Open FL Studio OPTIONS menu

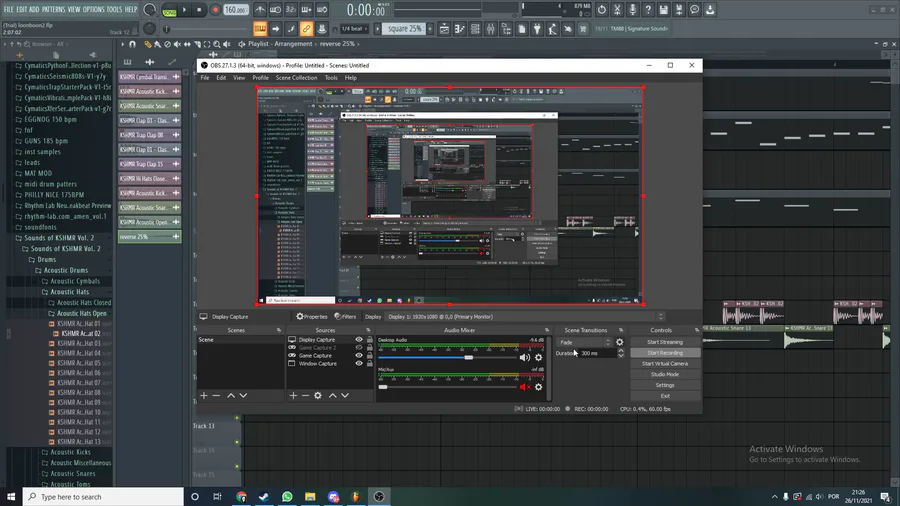click(x=94, y=9)
